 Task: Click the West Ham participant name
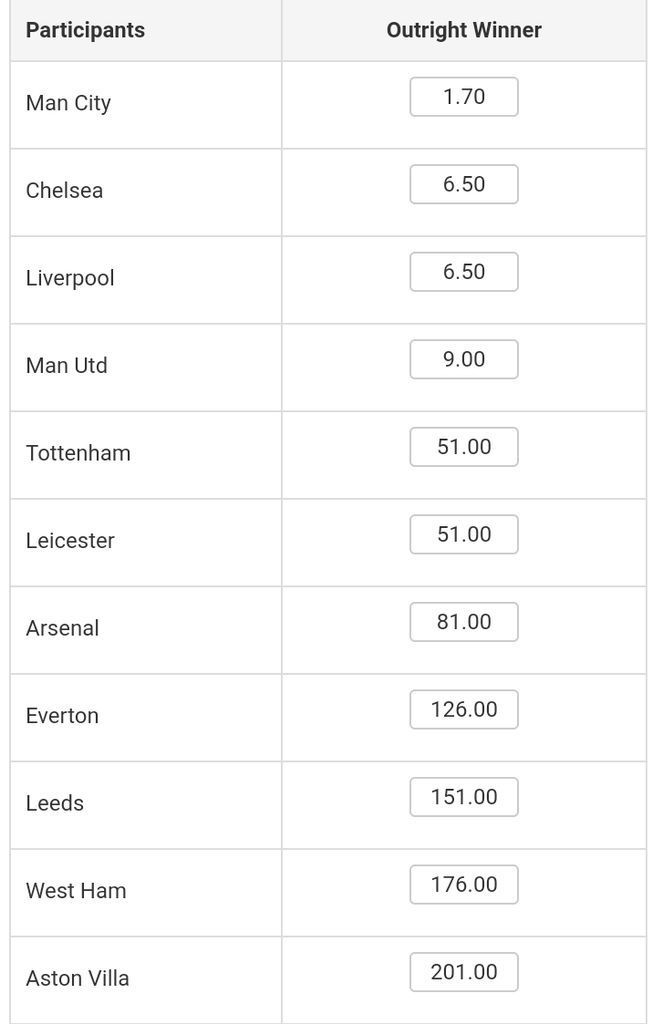coord(76,891)
